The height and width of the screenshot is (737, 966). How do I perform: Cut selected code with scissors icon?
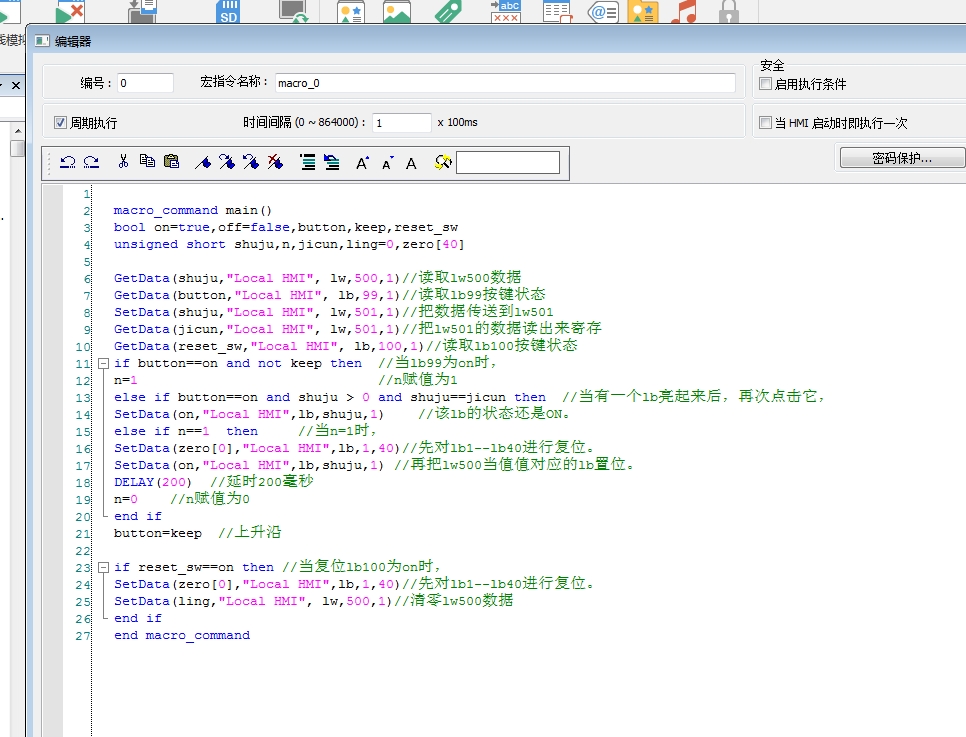[x=123, y=162]
